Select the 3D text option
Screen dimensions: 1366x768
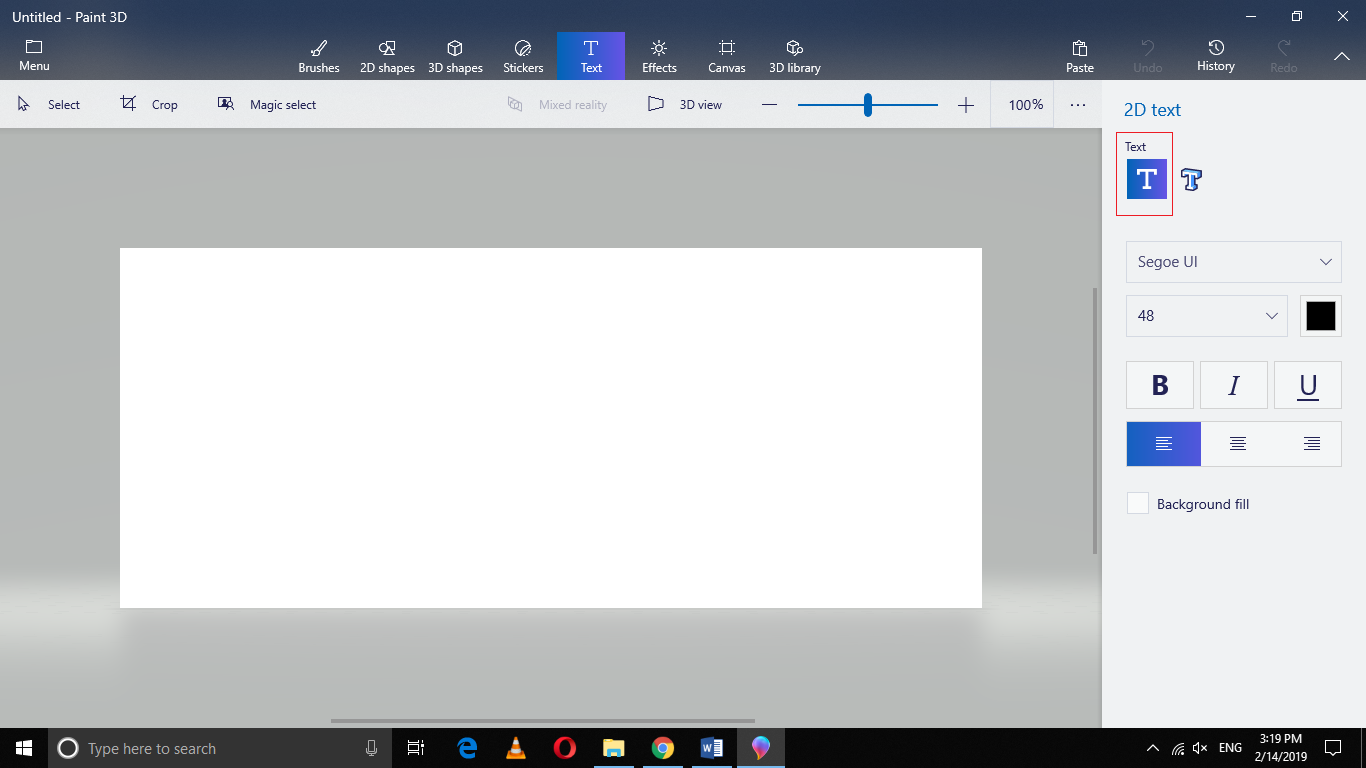click(x=1191, y=179)
